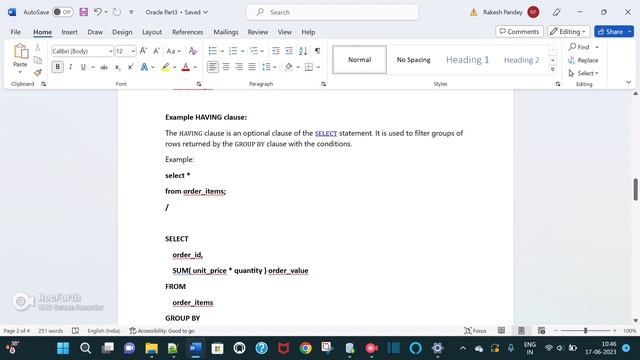Click the Increase Indent icon
Viewport: 640px width, 360px height.
click(289, 51)
